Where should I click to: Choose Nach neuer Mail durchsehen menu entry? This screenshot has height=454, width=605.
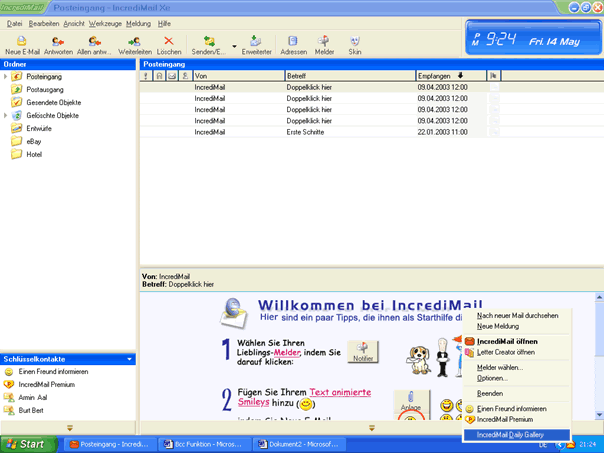(517, 316)
